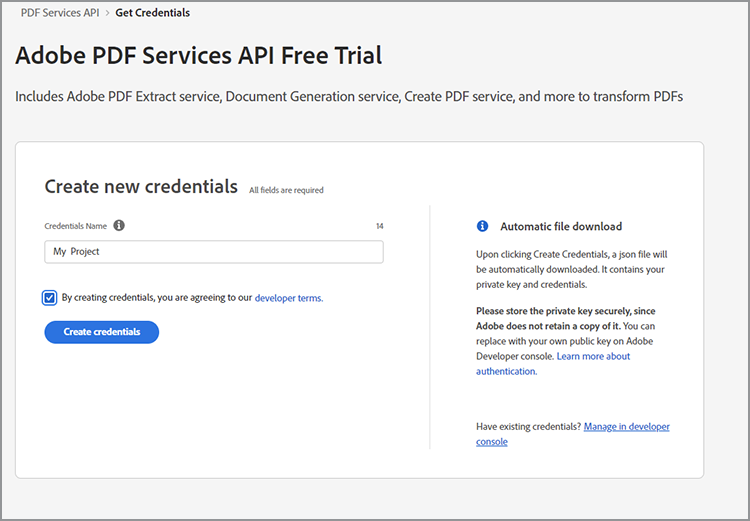Click Get Credentials breadcrumb item

pos(153,13)
